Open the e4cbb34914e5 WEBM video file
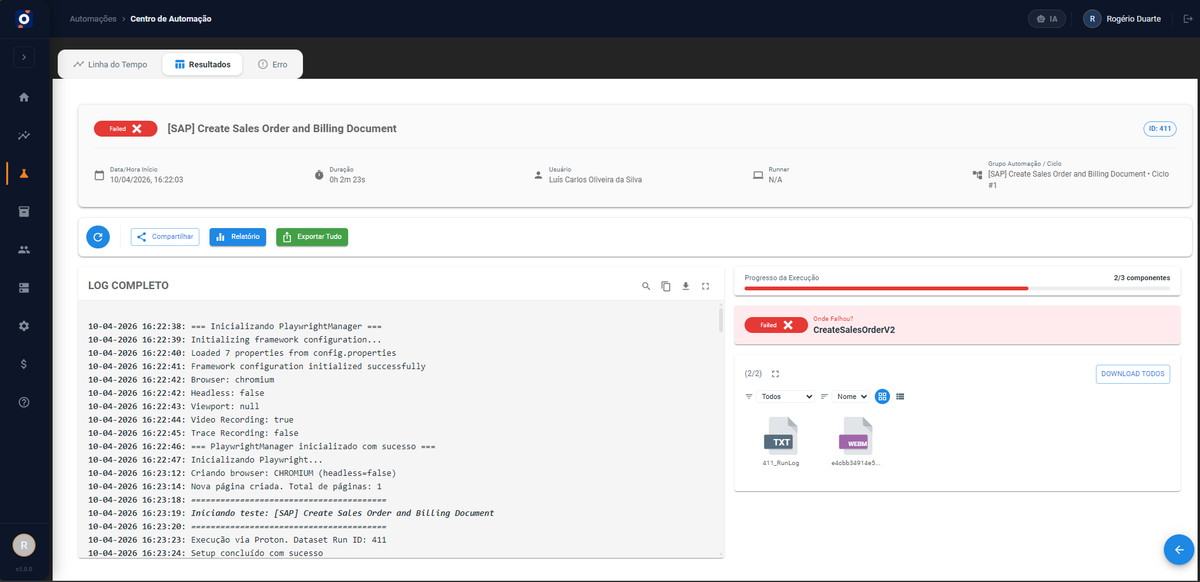Image resolution: width=1200 pixels, height=582 pixels. pyautogui.click(x=857, y=441)
